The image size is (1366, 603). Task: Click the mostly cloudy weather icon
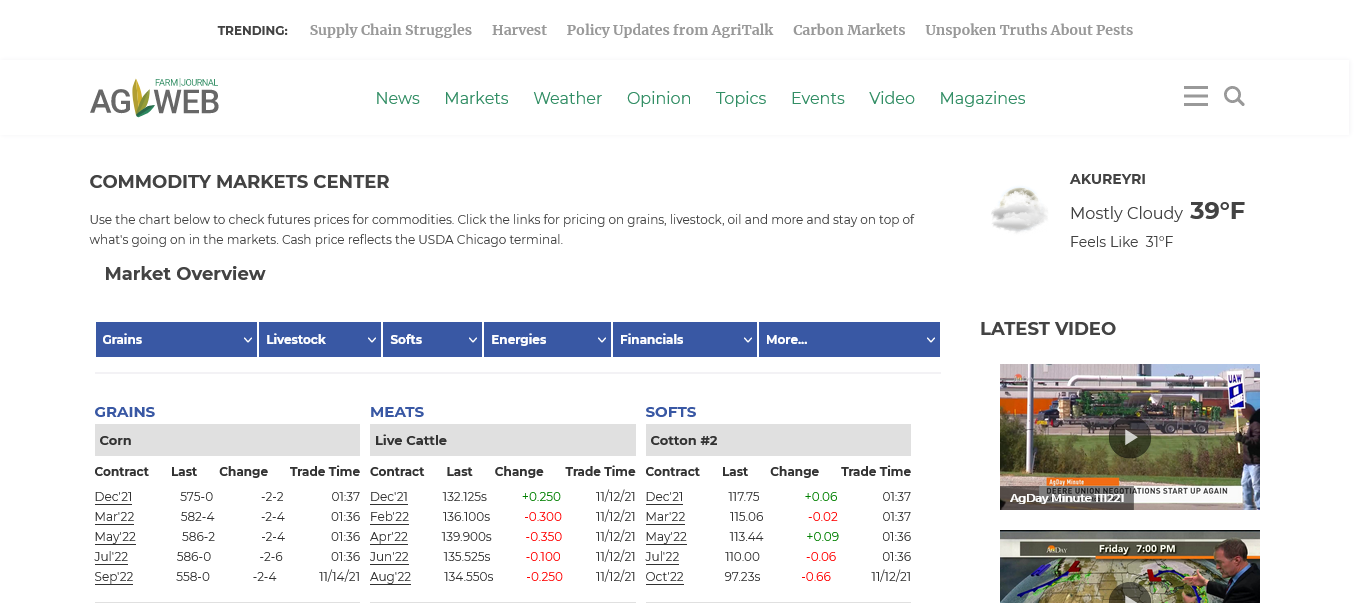click(x=1018, y=210)
